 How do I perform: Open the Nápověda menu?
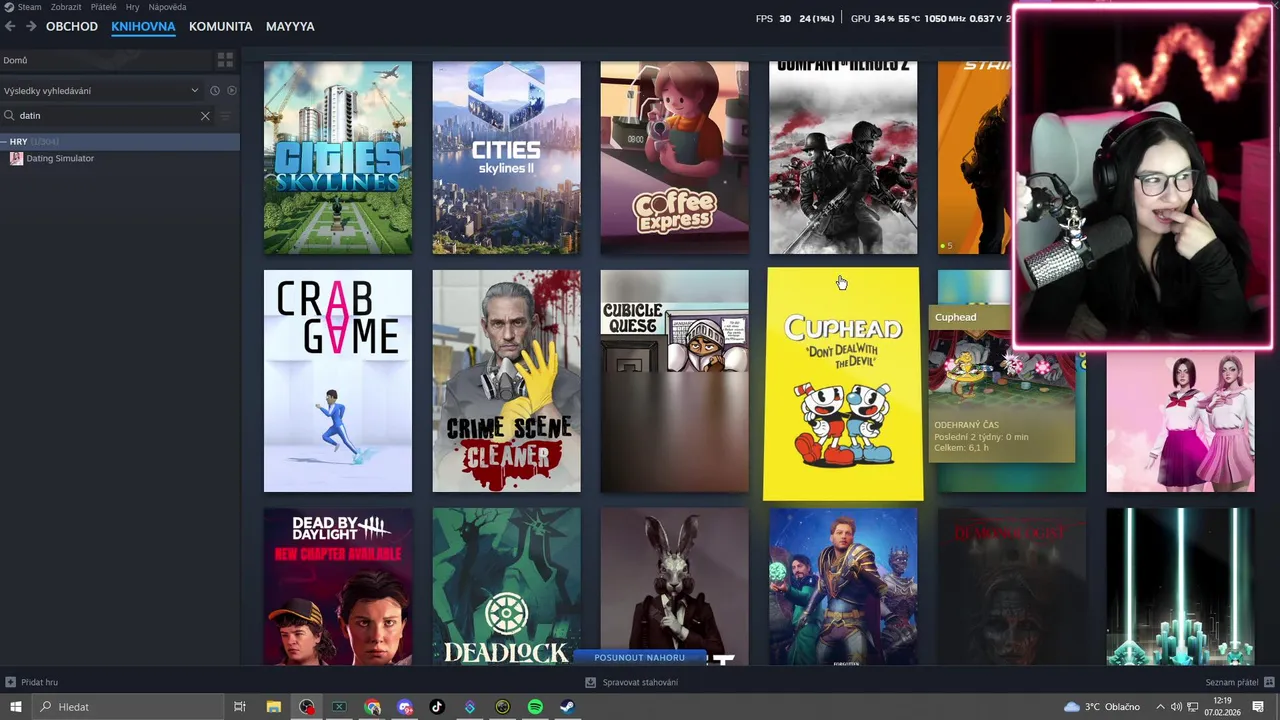pyautogui.click(x=167, y=7)
